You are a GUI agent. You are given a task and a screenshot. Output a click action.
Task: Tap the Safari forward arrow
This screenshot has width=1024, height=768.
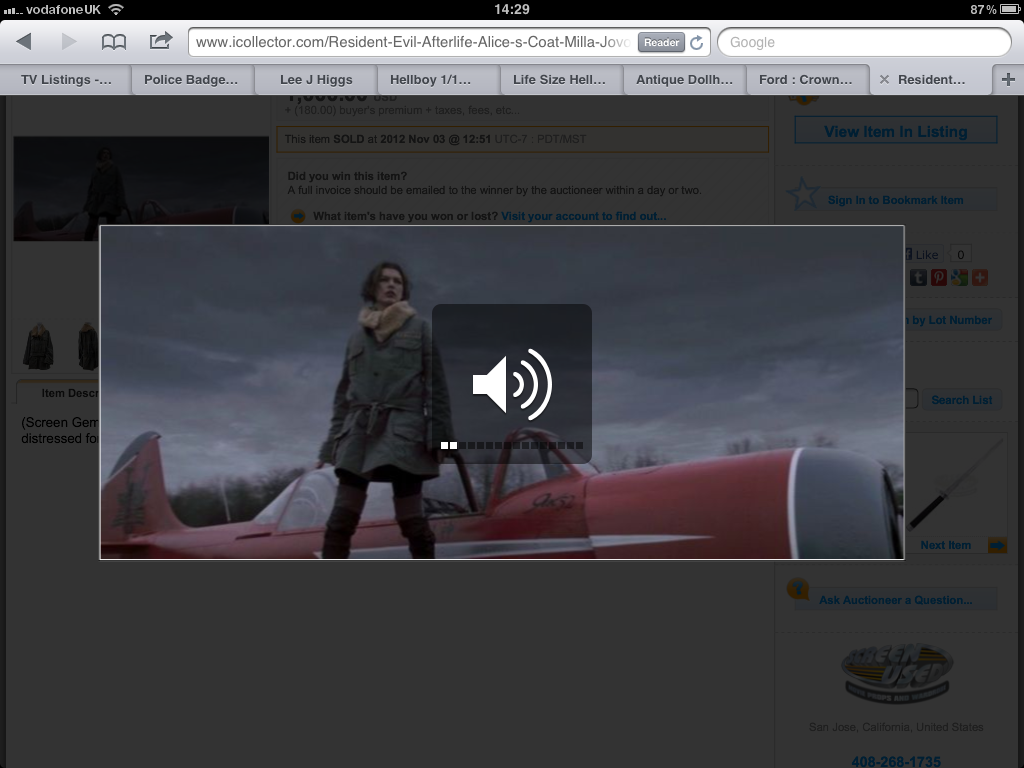click(x=69, y=42)
